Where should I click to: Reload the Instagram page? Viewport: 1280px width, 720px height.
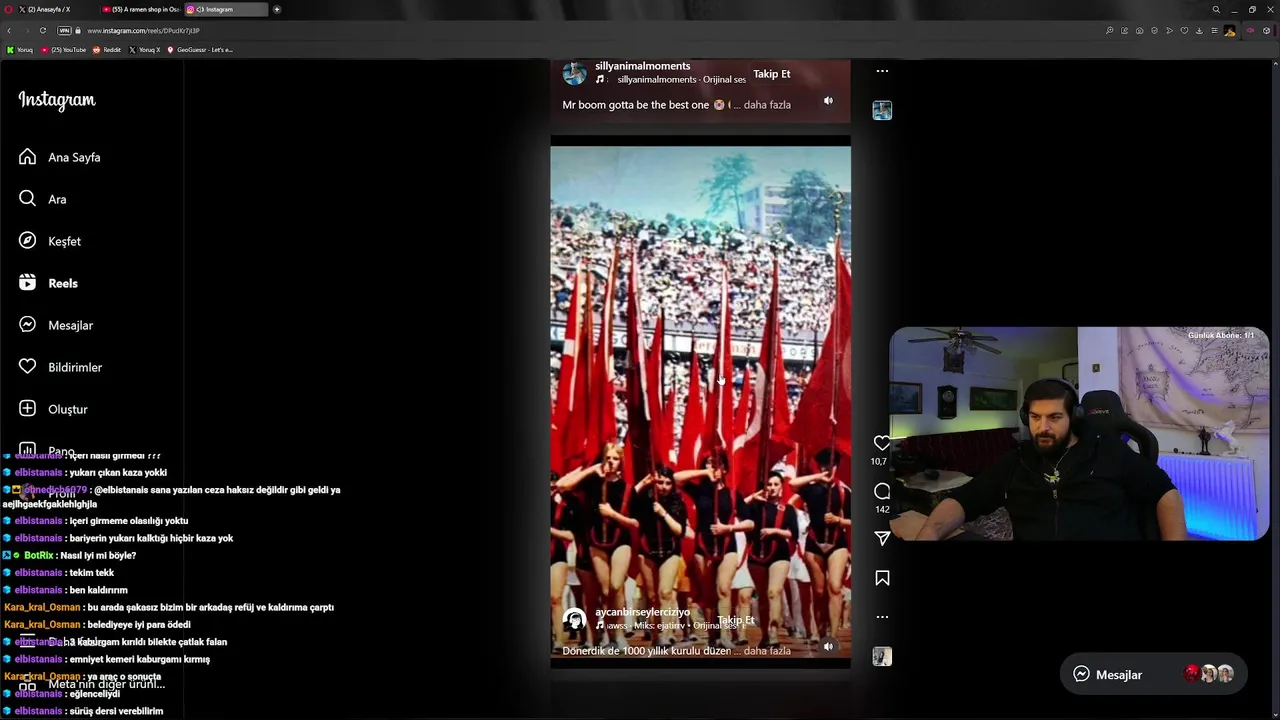43,31
